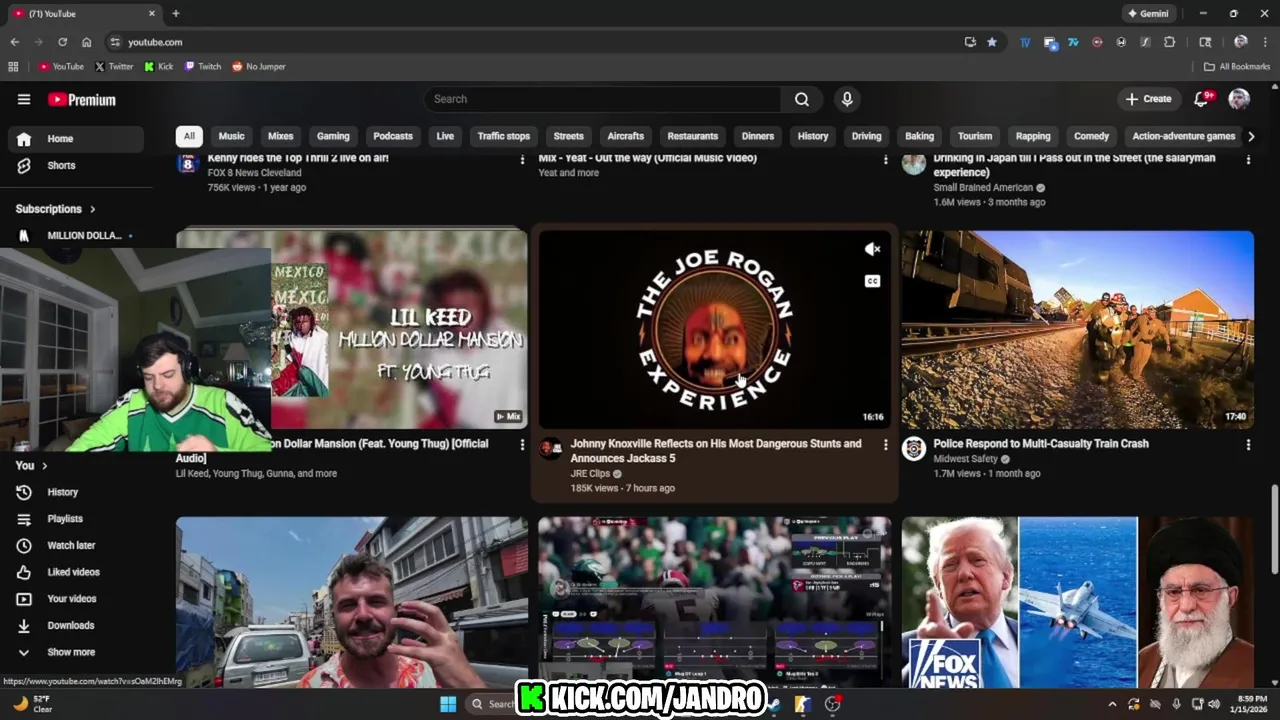Open the account avatar menu
Image resolution: width=1280 pixels, height=720 pixels.
[1239, 99]
